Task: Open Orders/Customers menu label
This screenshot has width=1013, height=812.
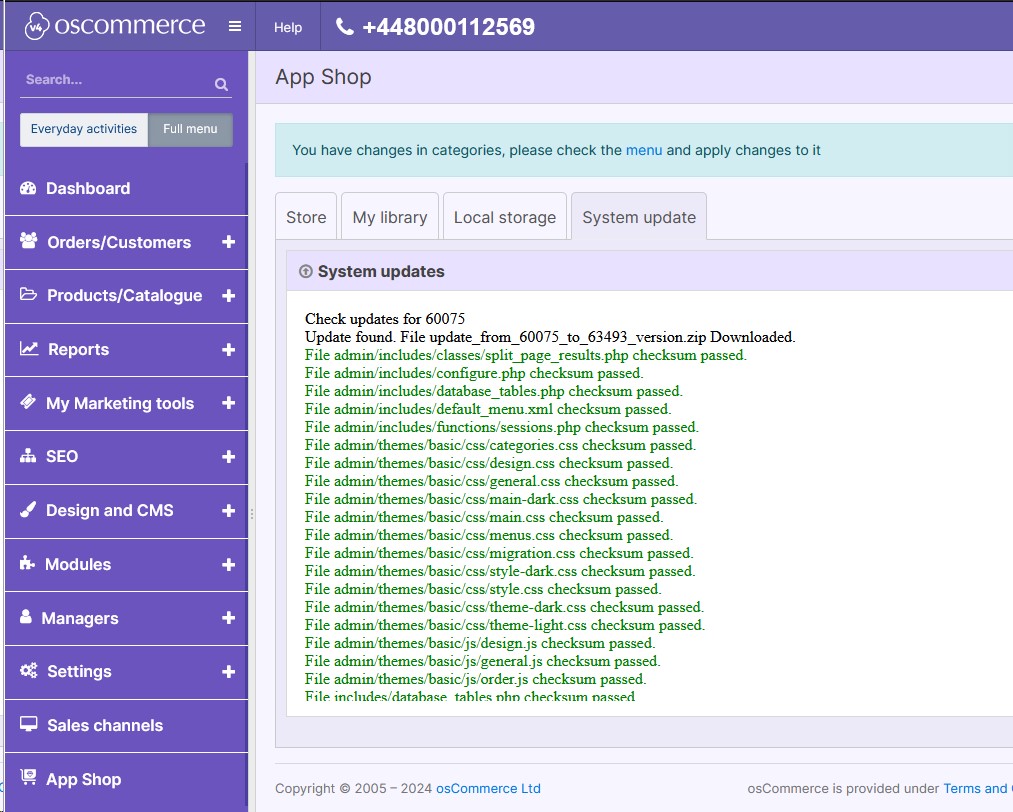Action: 119,242
